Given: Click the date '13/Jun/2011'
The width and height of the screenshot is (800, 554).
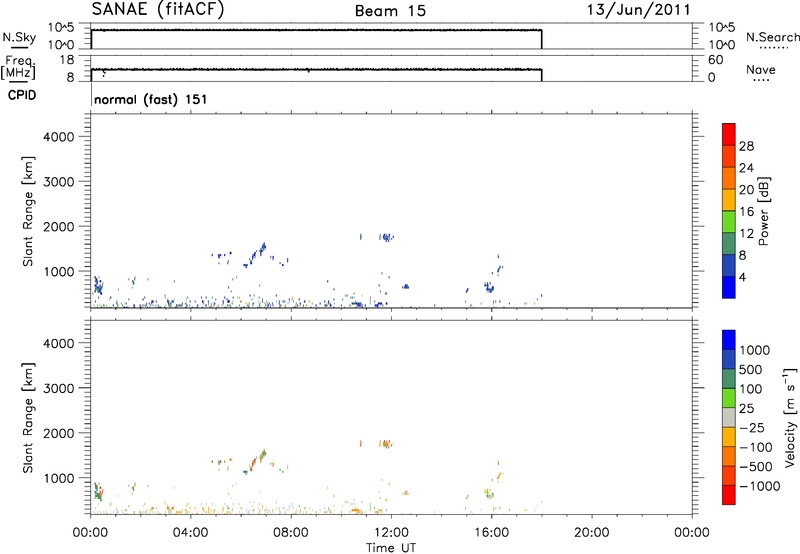Looking at the screenshot, I should (x=638, y=10).
